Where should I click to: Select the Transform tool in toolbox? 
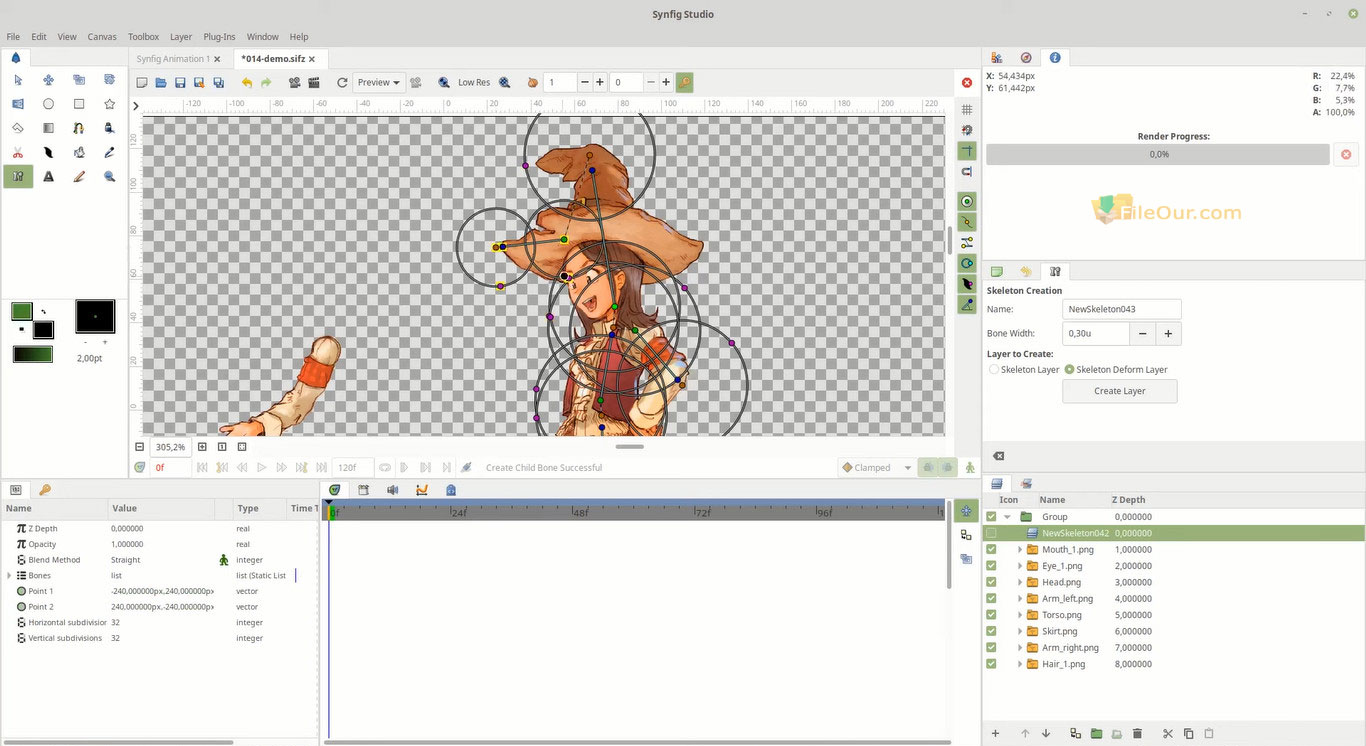[17, 80]
